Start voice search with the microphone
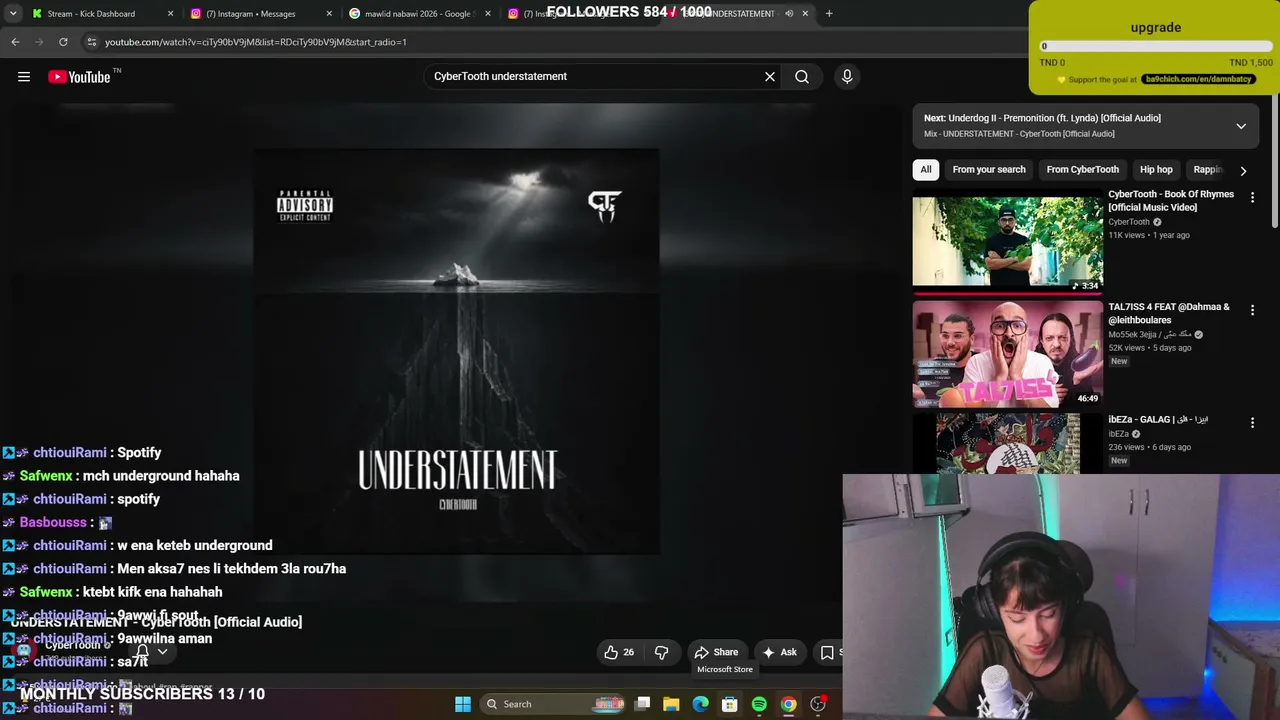Screen dimensions: 1280x720 coord(847,77)
